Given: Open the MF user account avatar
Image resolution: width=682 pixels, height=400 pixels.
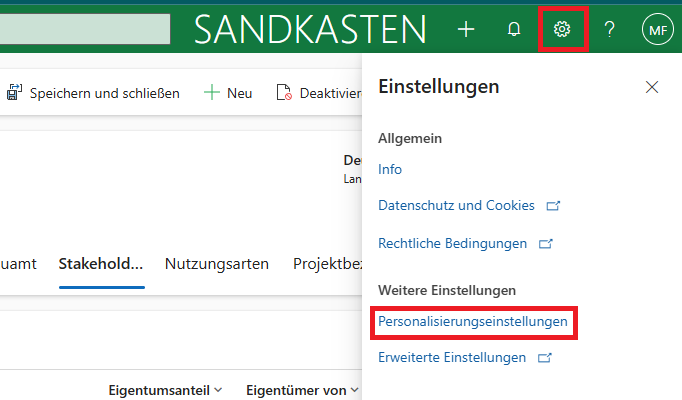Looking at the screenshot, I should [x=657, y=30].
